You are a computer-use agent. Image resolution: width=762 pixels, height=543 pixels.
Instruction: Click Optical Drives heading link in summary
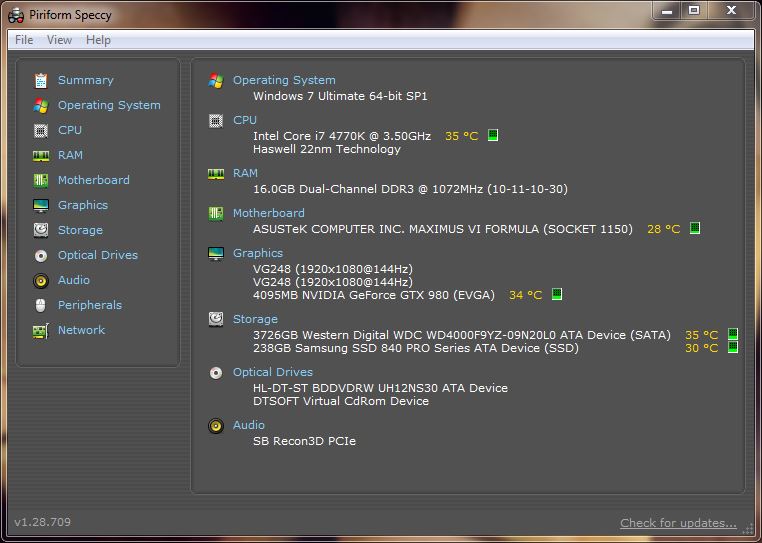point(273,372)
